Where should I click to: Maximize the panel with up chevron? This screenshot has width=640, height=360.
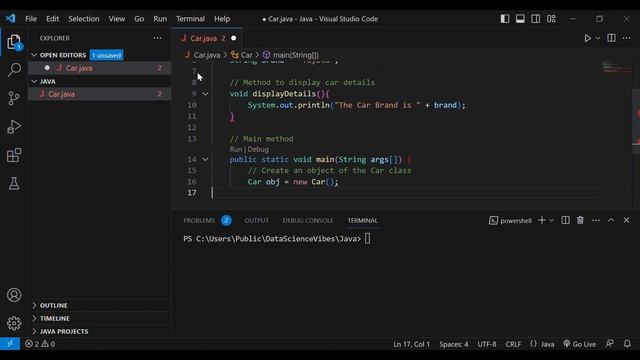611,220
